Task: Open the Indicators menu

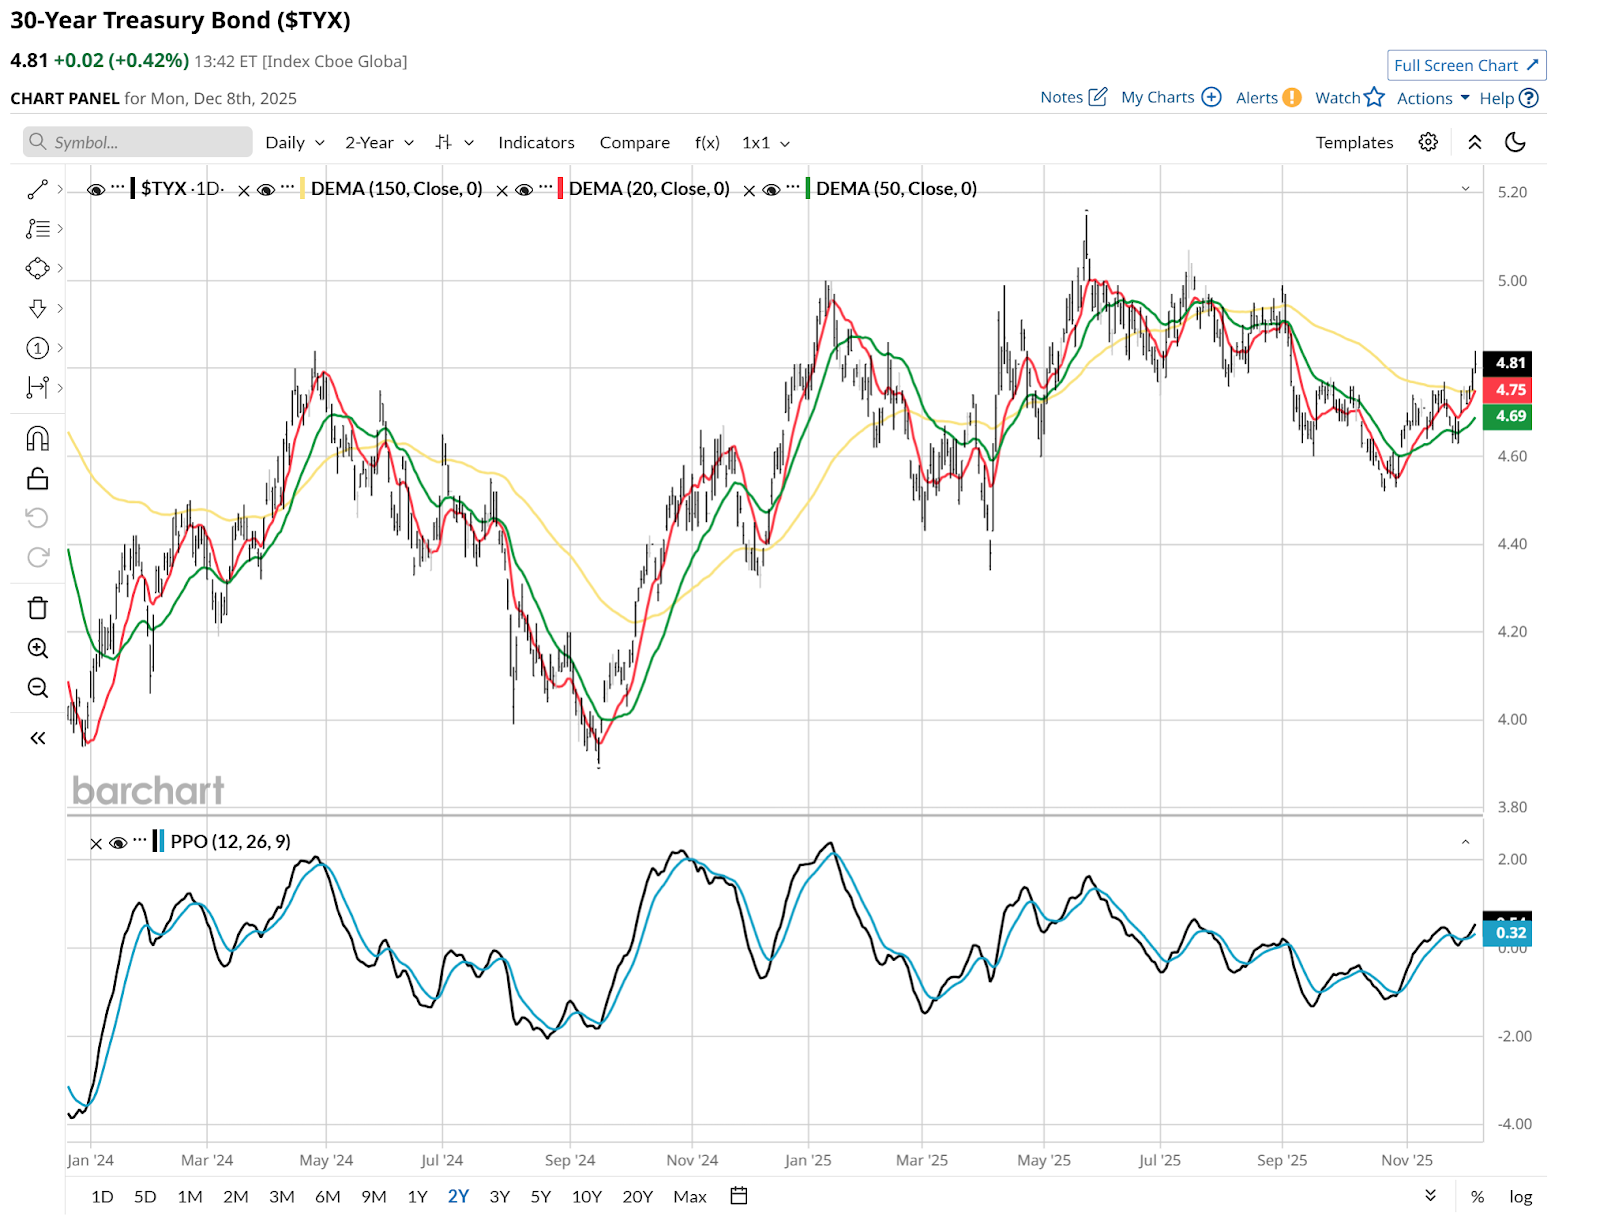Action: click(536, 143)
